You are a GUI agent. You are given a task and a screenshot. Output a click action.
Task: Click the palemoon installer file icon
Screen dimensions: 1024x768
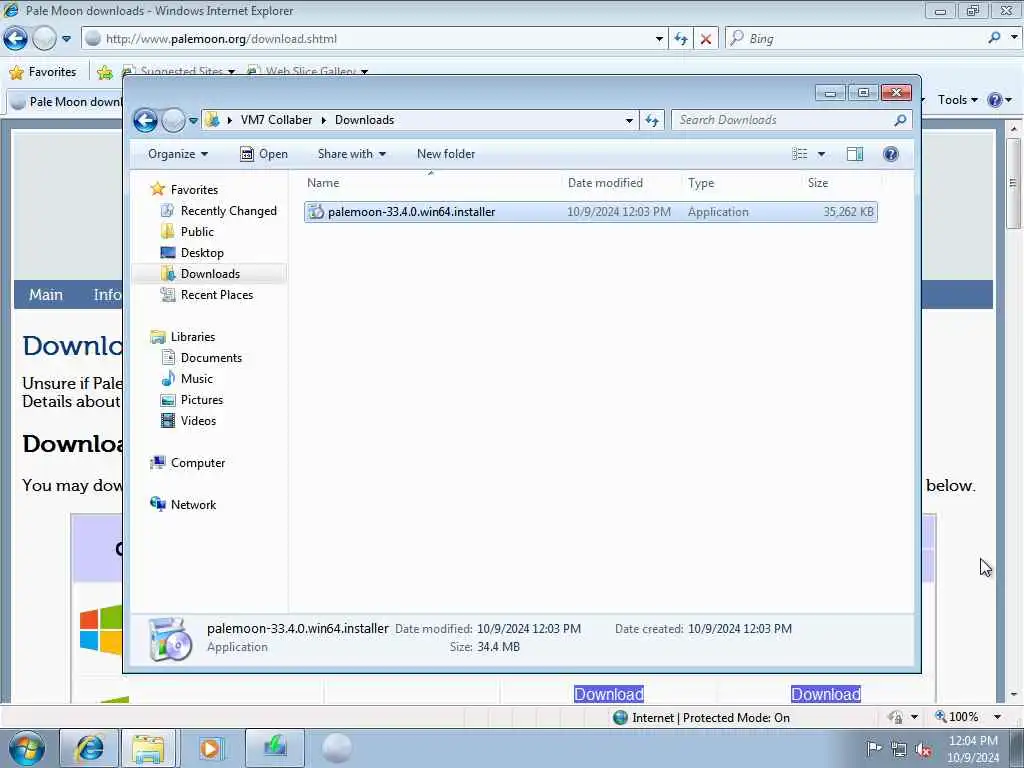click(x=316, y=212)
